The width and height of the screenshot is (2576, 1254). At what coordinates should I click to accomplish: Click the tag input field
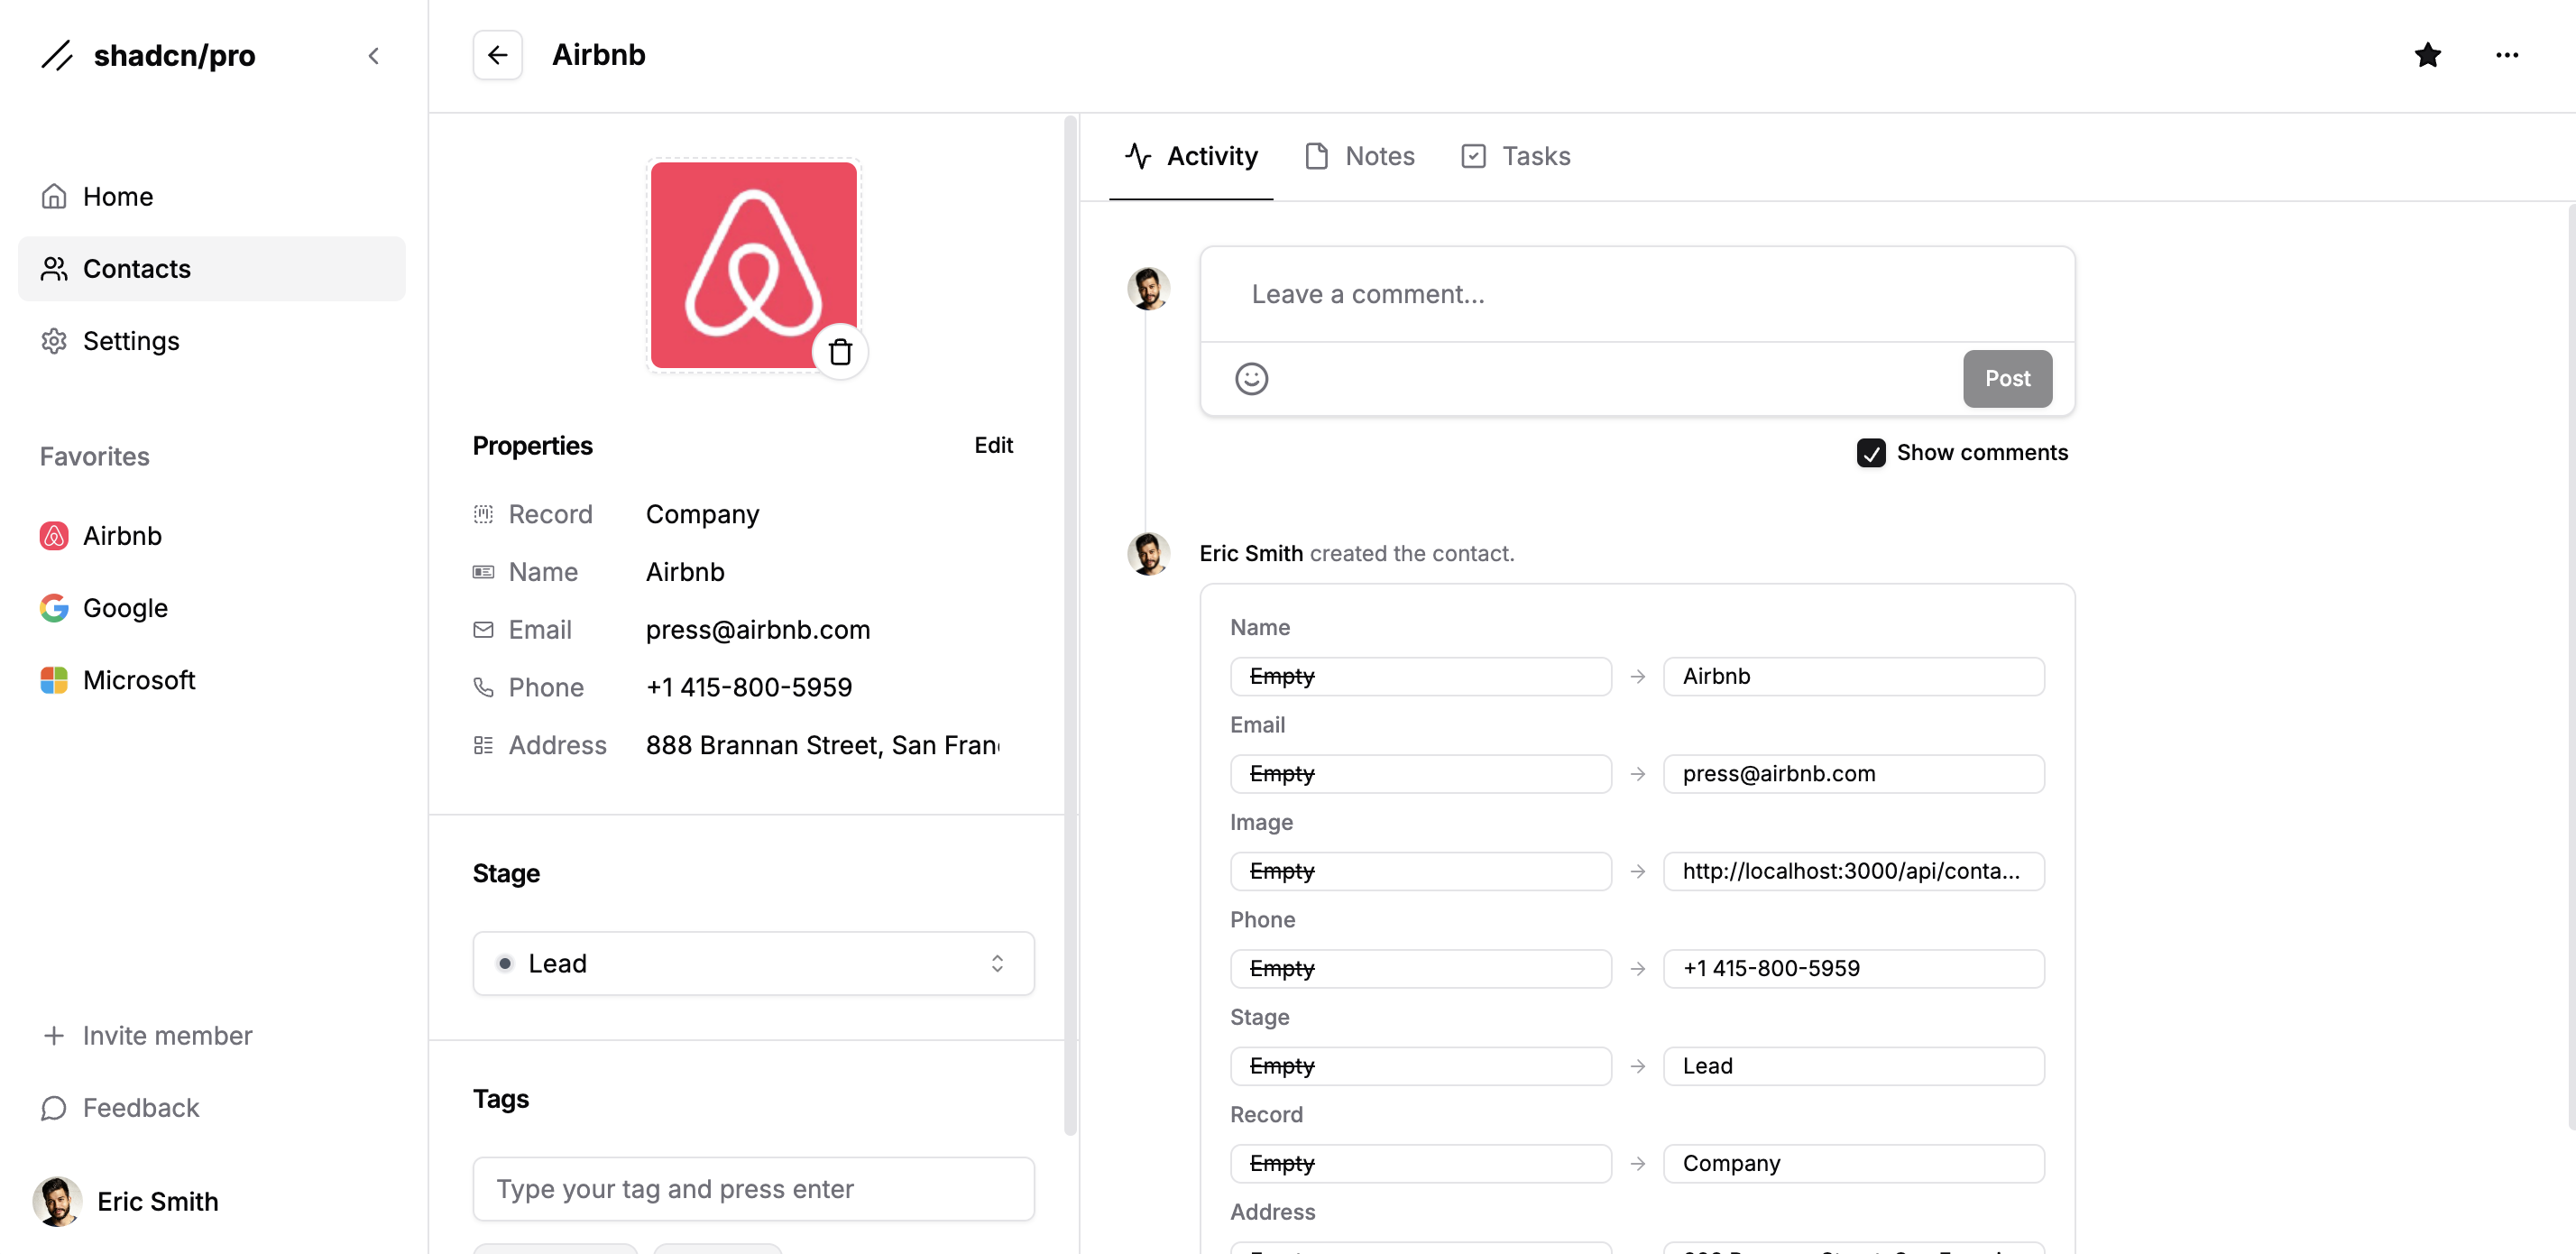point(753,1189)
